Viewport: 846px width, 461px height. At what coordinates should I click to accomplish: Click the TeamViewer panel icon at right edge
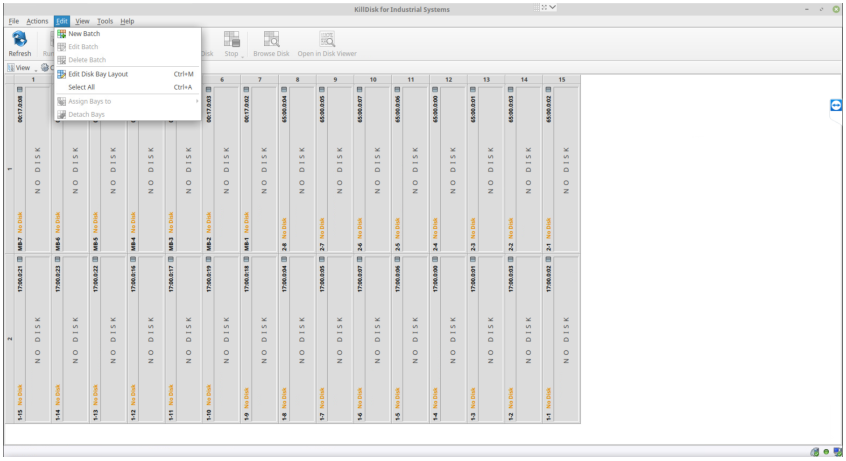[836, 105]
